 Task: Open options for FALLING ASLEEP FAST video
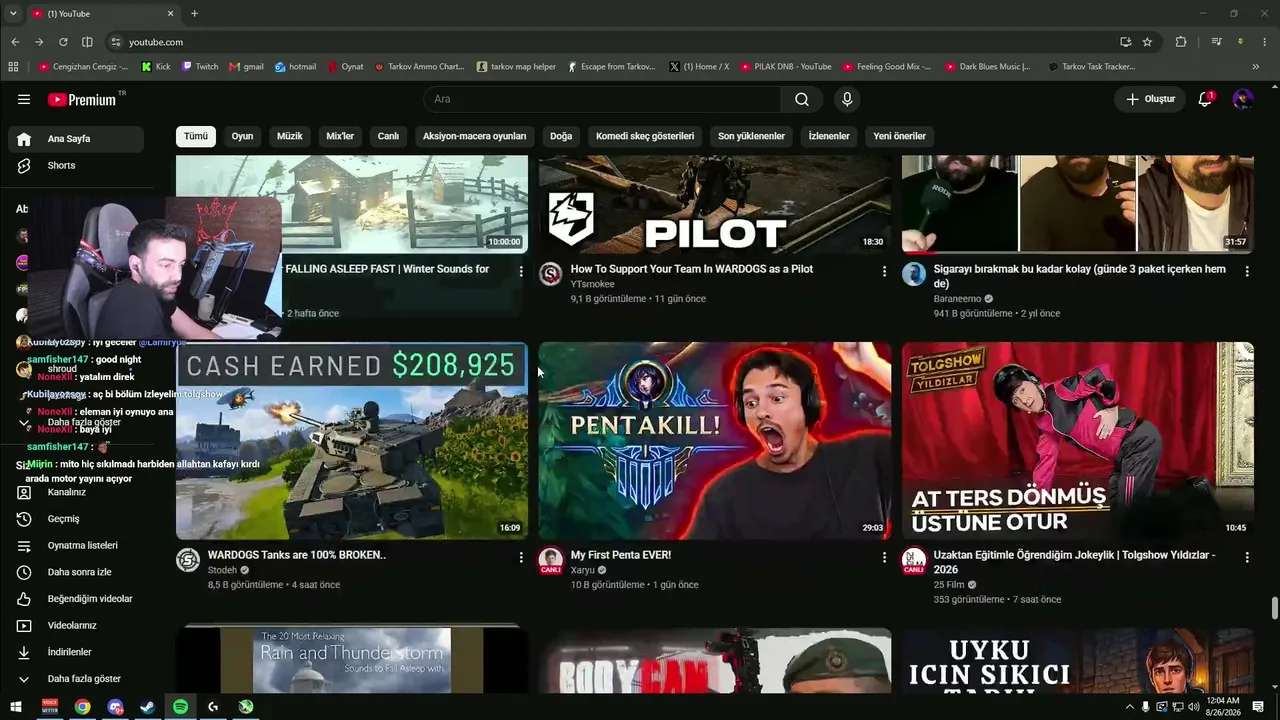pos(521,271)
